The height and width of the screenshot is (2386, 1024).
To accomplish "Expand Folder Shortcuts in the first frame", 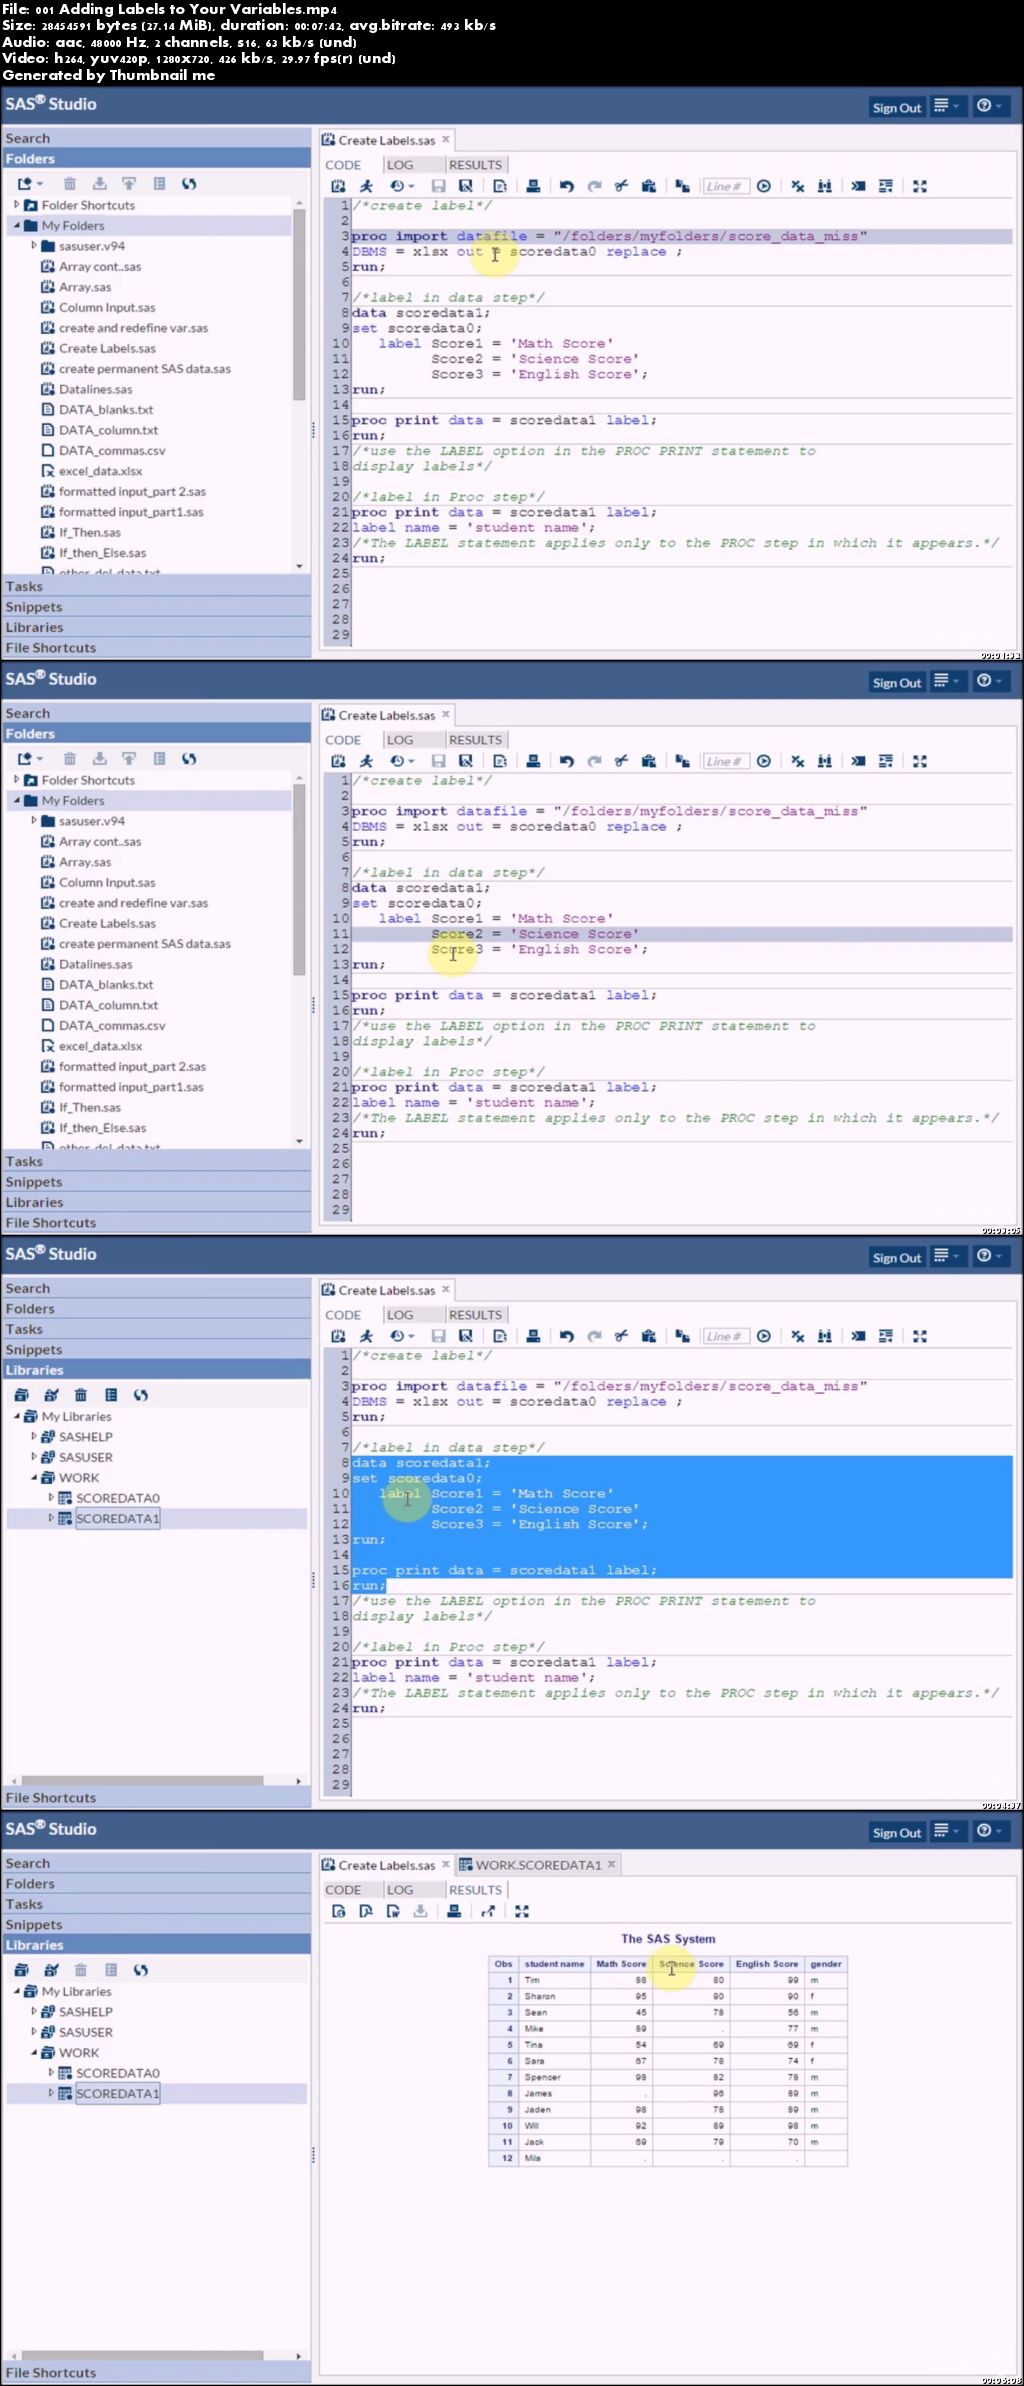I will (x=17, y=205).
